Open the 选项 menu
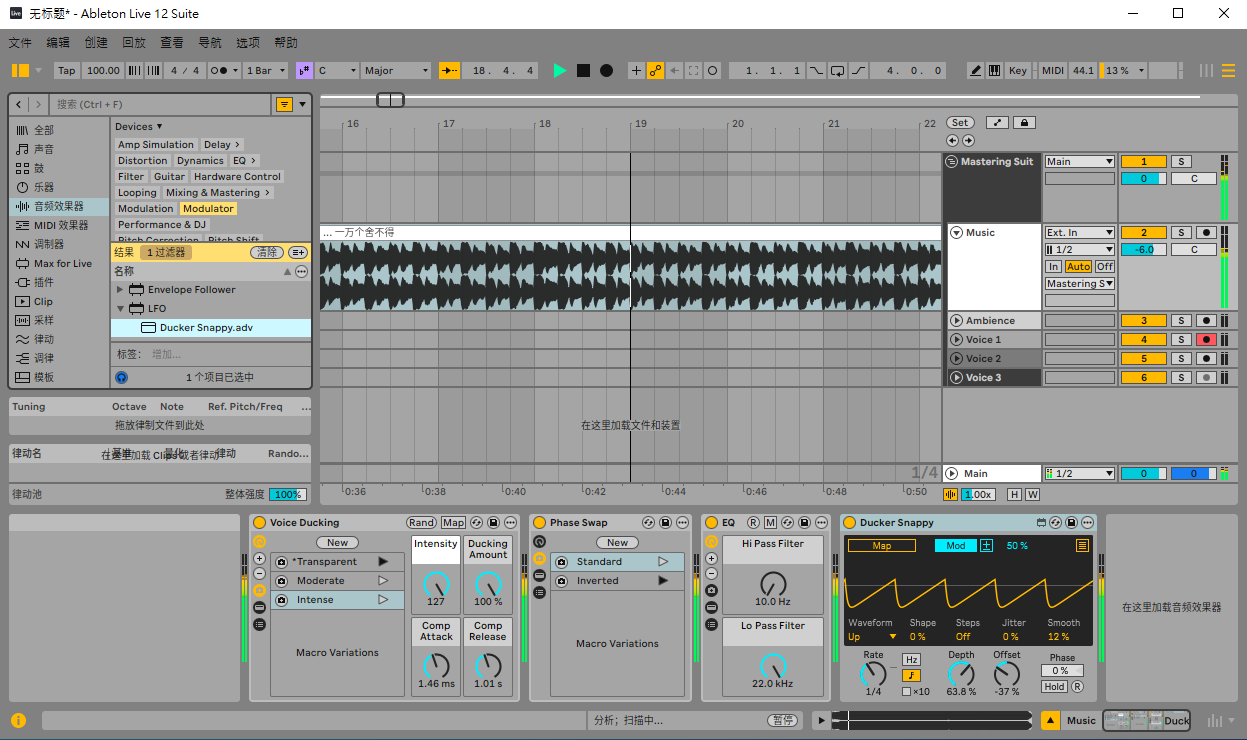This screenshot has width=1247, height=740. 248,43
